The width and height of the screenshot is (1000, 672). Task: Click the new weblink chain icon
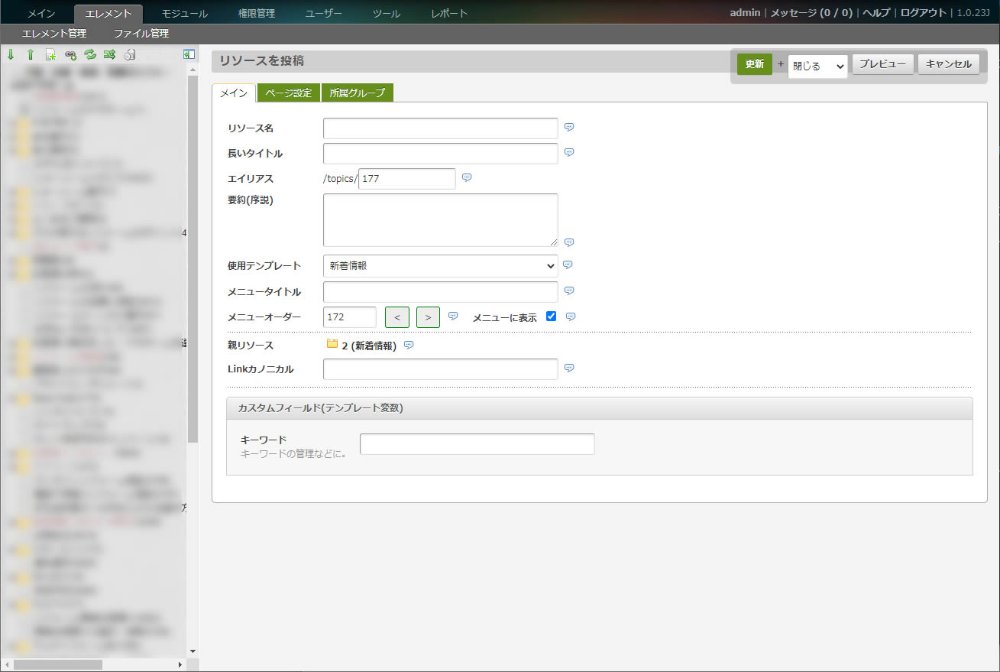(70, 54)
